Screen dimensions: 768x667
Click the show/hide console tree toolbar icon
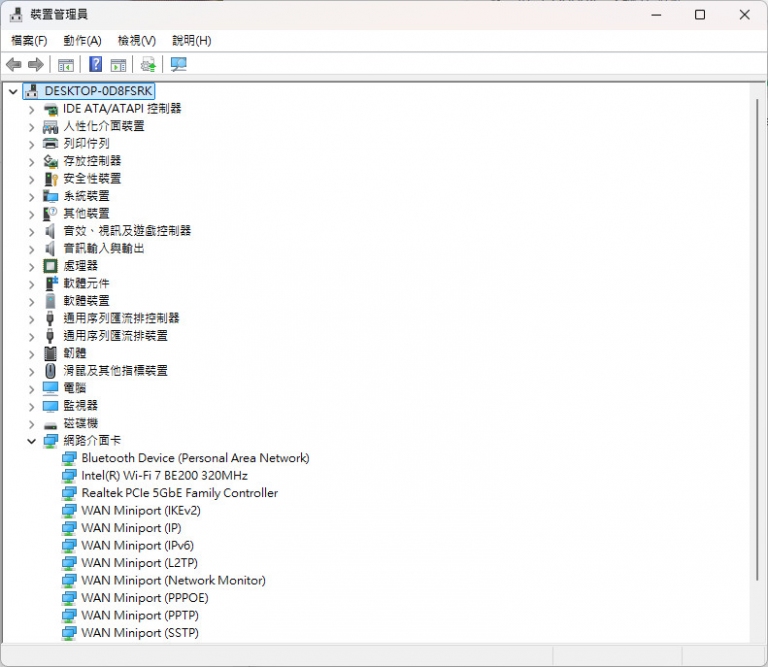coord(65,65)
